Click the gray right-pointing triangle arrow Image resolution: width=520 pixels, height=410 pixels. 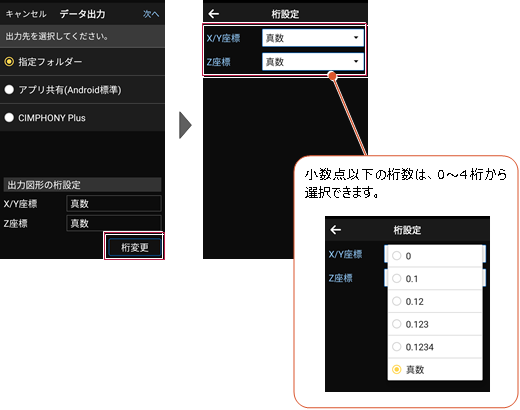185,125
